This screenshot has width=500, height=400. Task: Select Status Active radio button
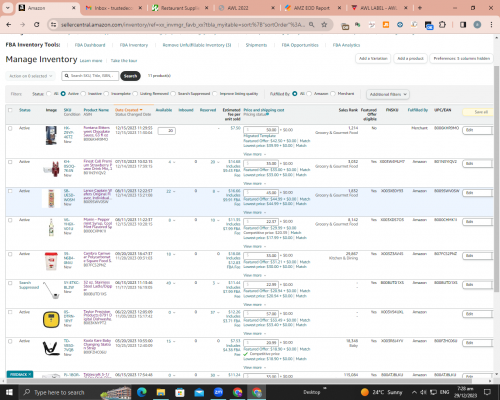click(63, 94)
